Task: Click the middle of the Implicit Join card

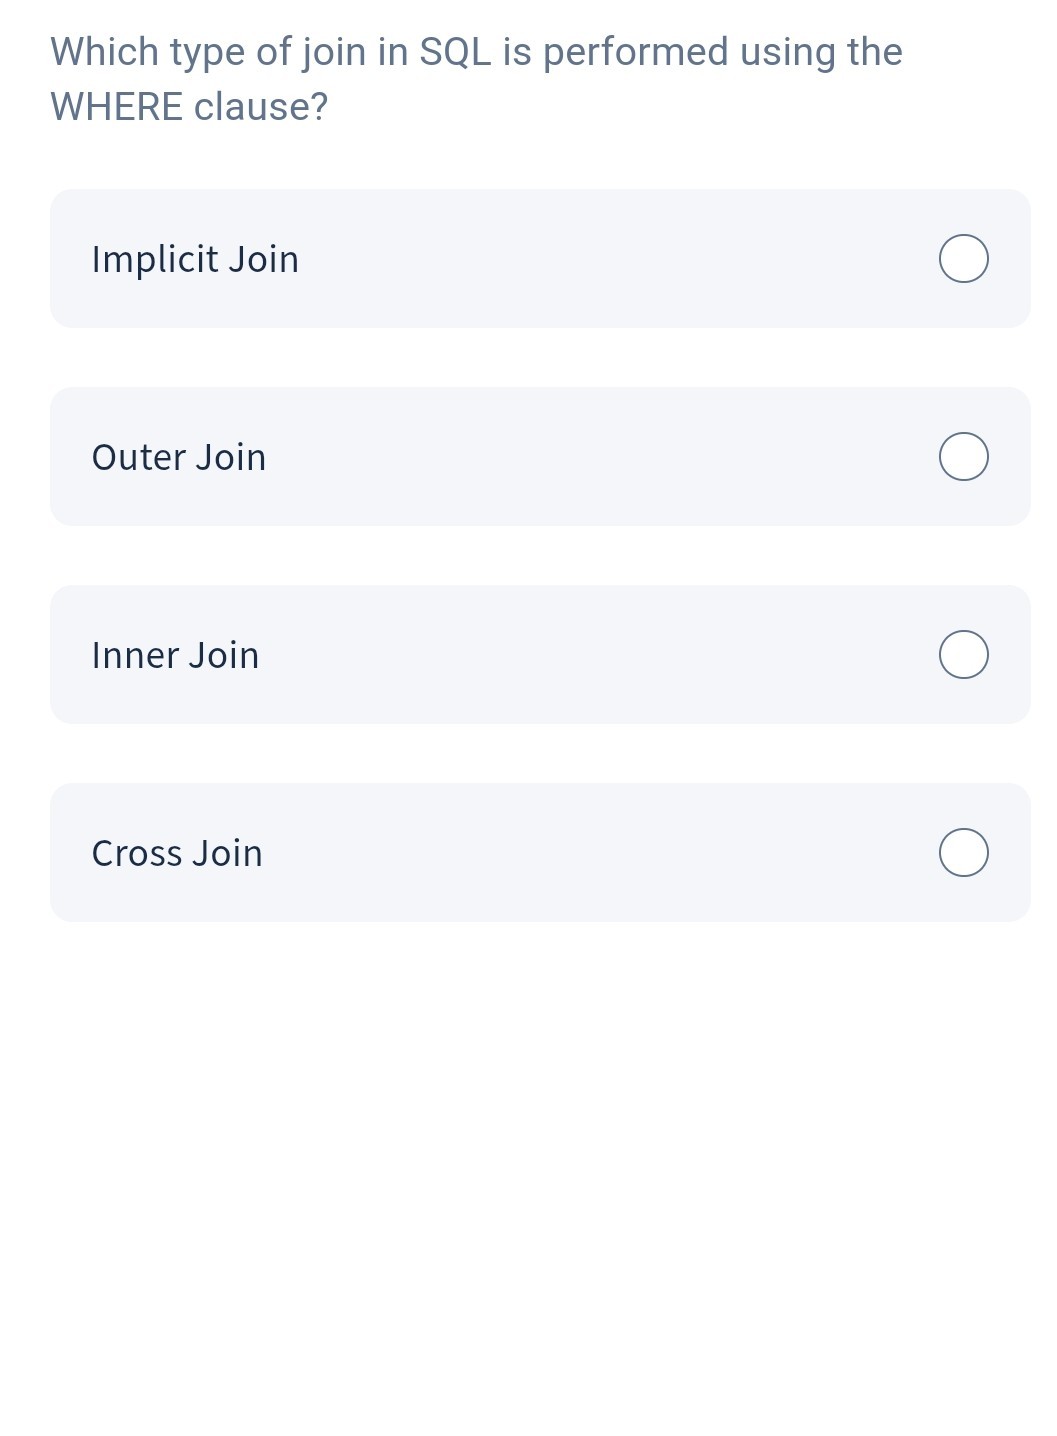Action: [x=540, y=259]
